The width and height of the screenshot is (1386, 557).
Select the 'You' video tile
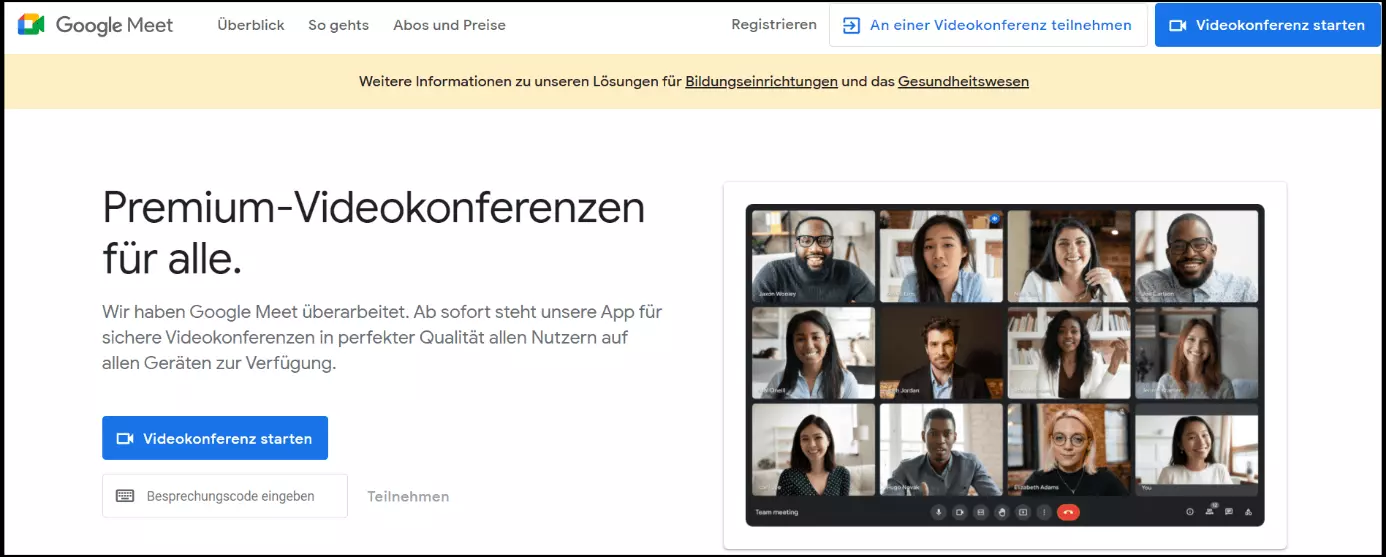pyautogui.click(x=1196, y=450)
